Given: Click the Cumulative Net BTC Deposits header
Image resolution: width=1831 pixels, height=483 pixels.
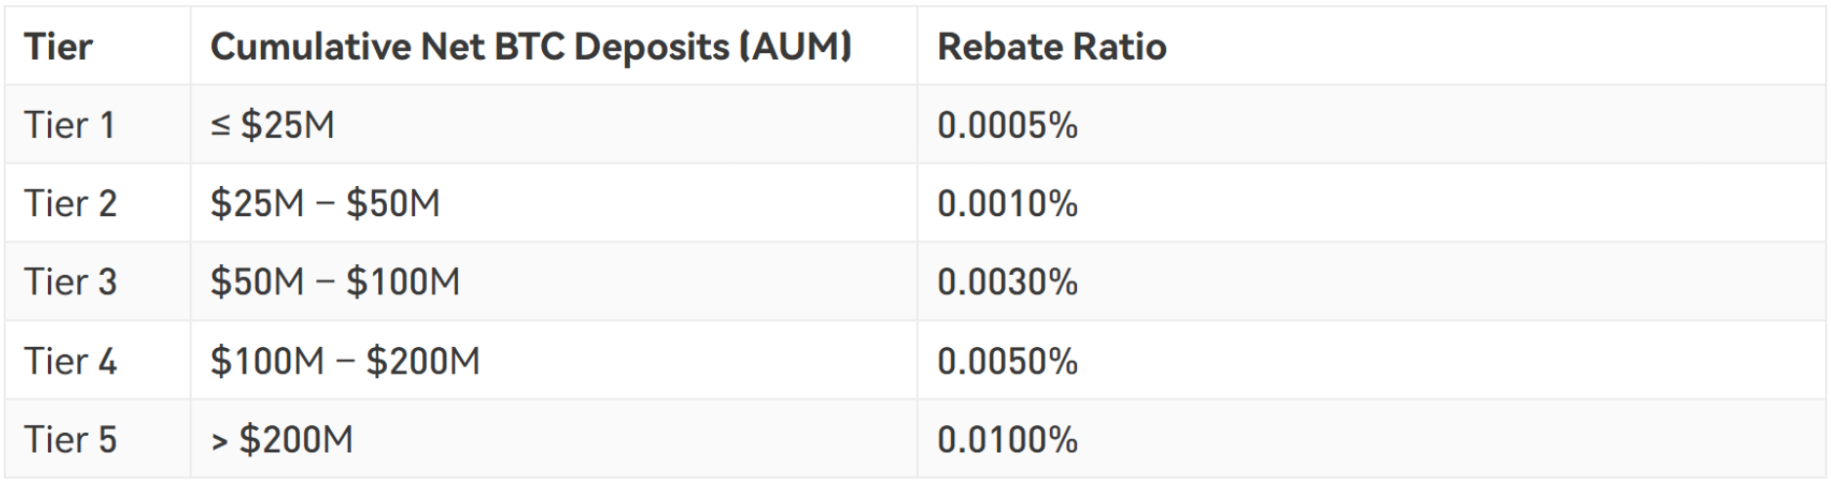Looking at the screenshot, I should coord(530,47).
